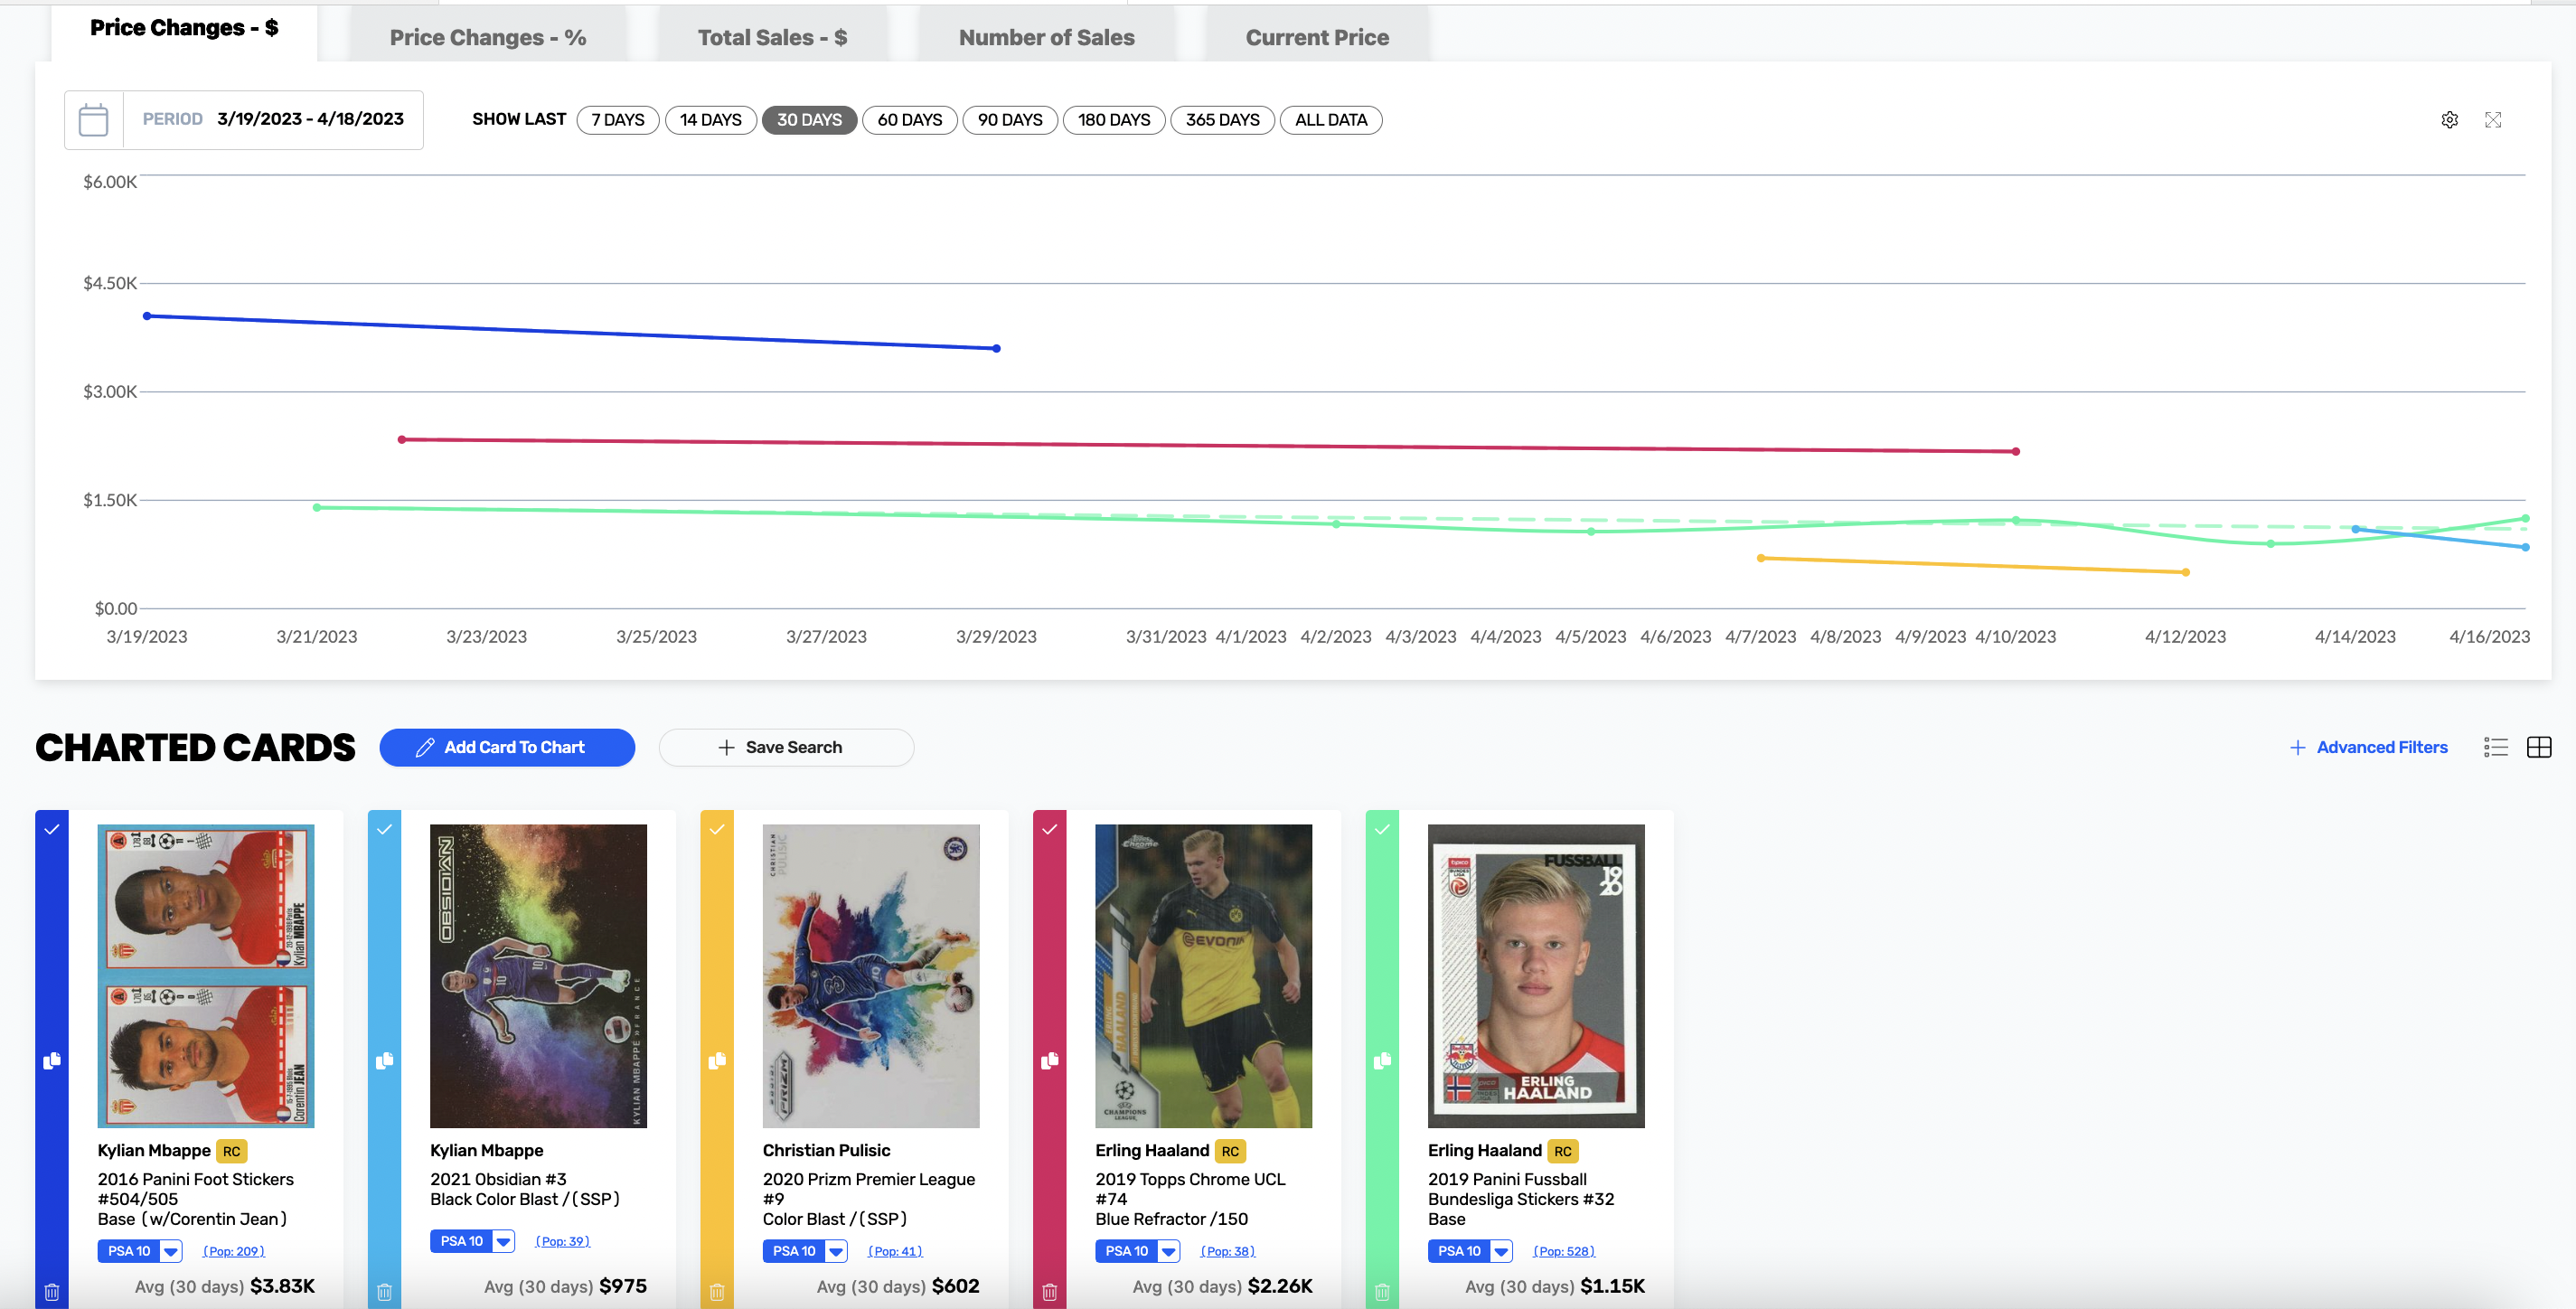This screenshot has height=1309, width=2576.
Task: Uncheck the Haaland Bundesliga Stickers checkmark
Action: click(1382, 829)
